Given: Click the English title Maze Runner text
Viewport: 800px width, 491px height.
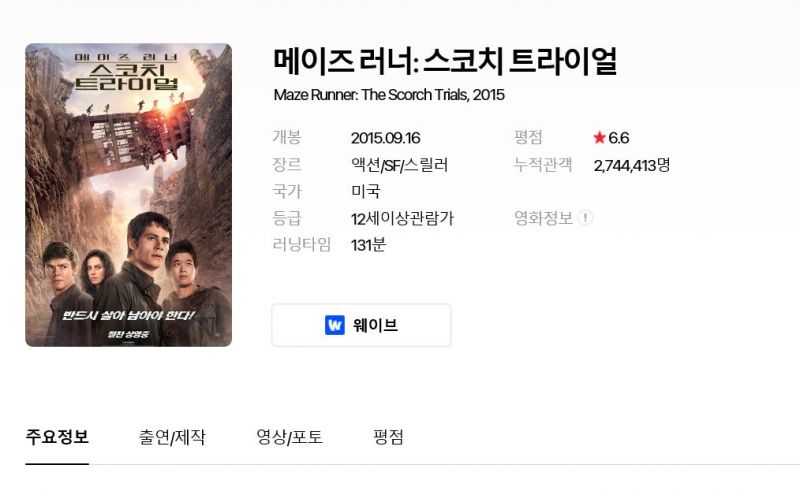Looking at the screenshot, I should tap(389, 95).
